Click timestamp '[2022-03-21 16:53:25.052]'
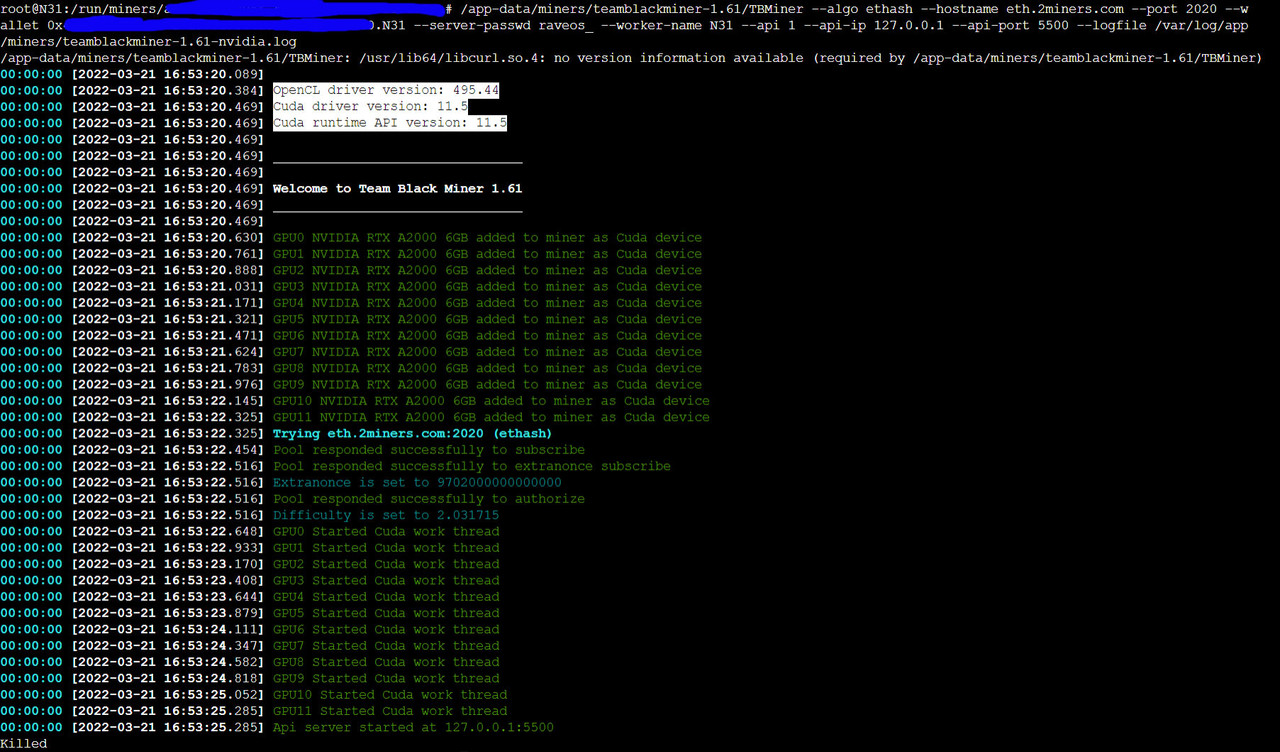This screenshot has width=1280, height=752. [168, 695]
